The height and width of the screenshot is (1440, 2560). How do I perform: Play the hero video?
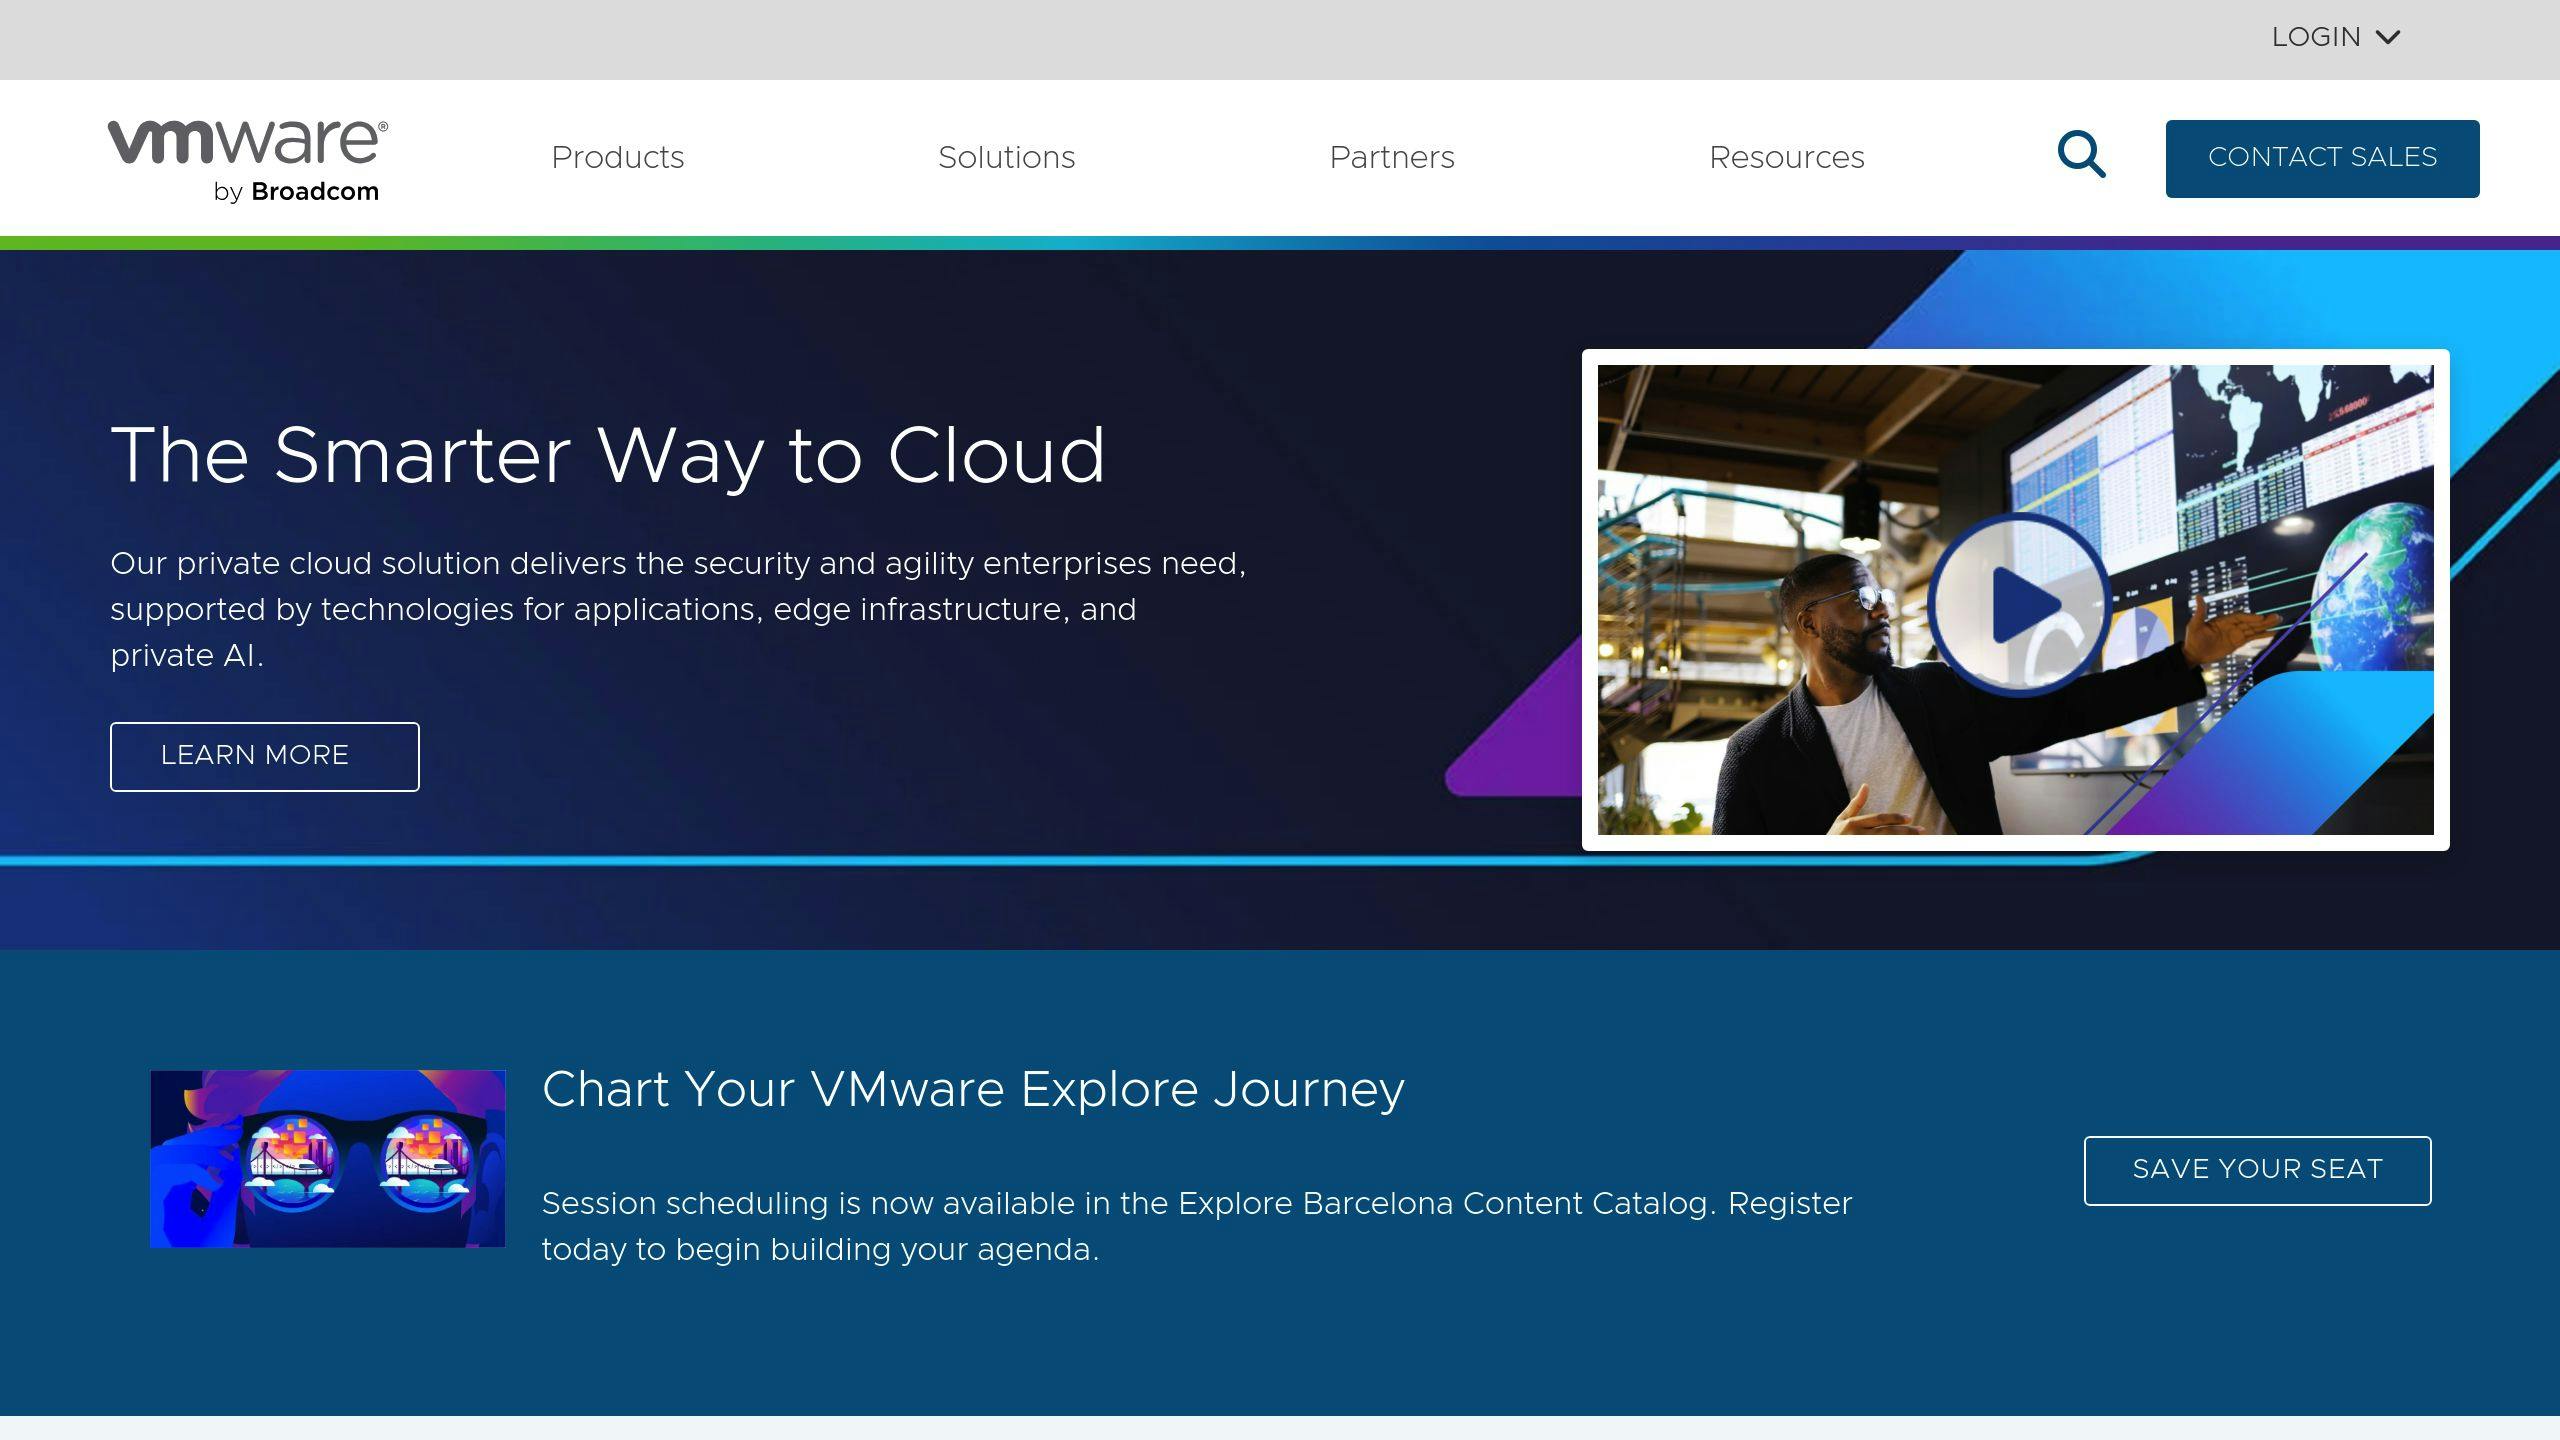(x=2018, y=605)
